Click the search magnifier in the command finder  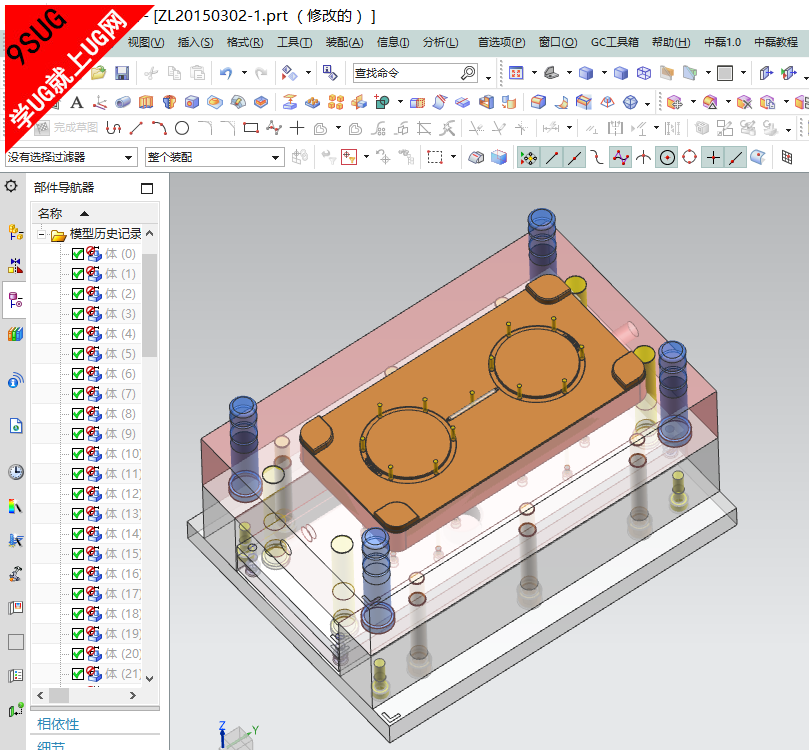468,73
